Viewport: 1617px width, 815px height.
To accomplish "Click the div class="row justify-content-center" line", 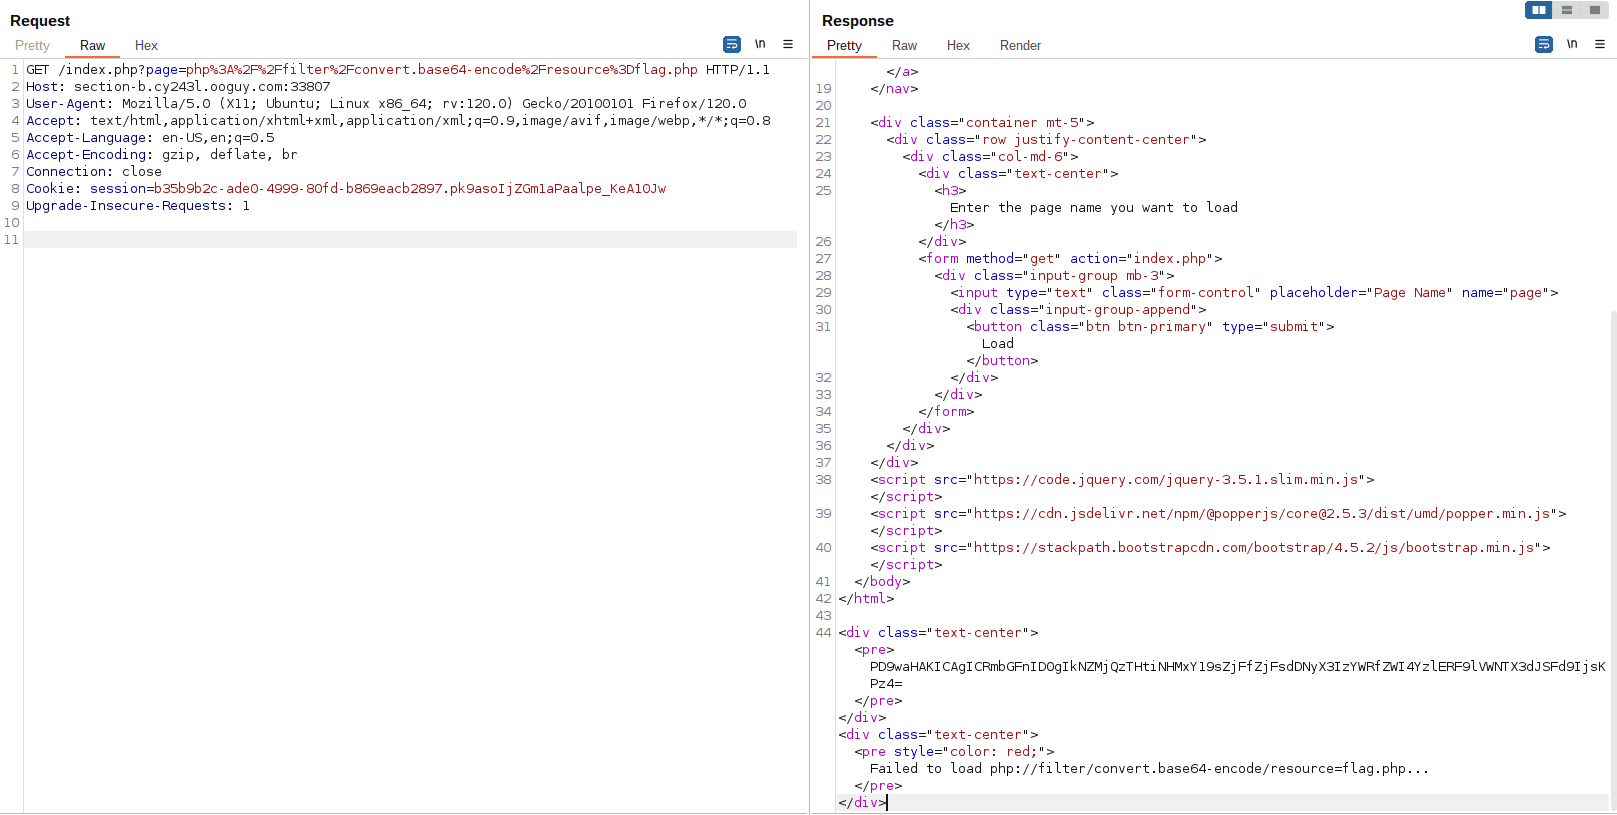I will pos(1046,140).
